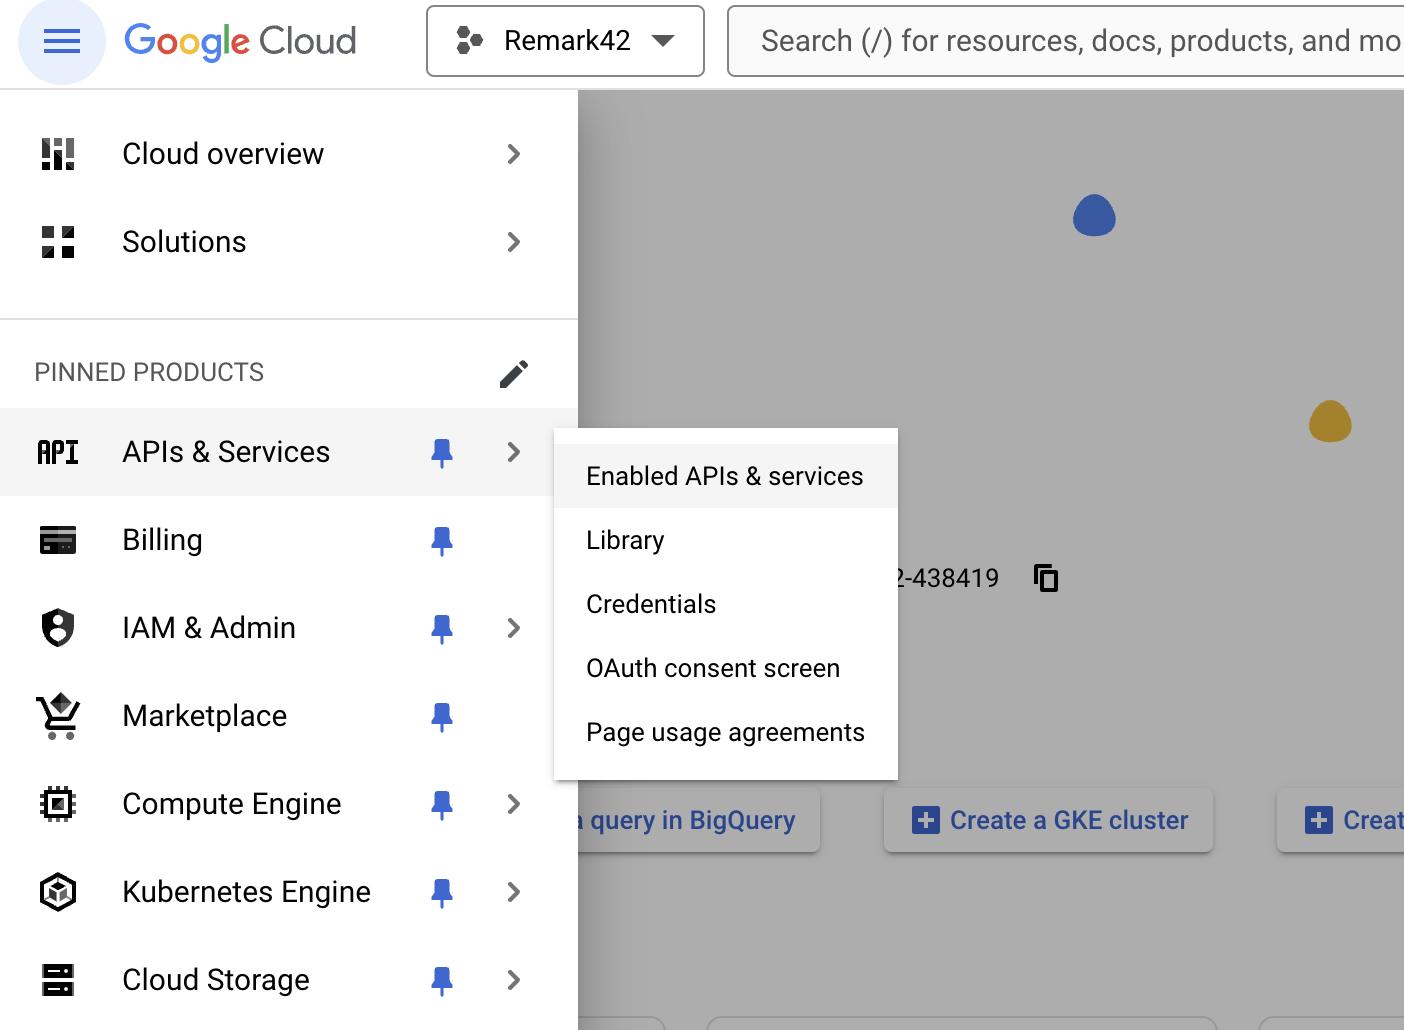Image resolution: width=1404 pixels, height=1030 pixels.
Task: Unpin Billing from the menu
Action: tap(442, 539)
